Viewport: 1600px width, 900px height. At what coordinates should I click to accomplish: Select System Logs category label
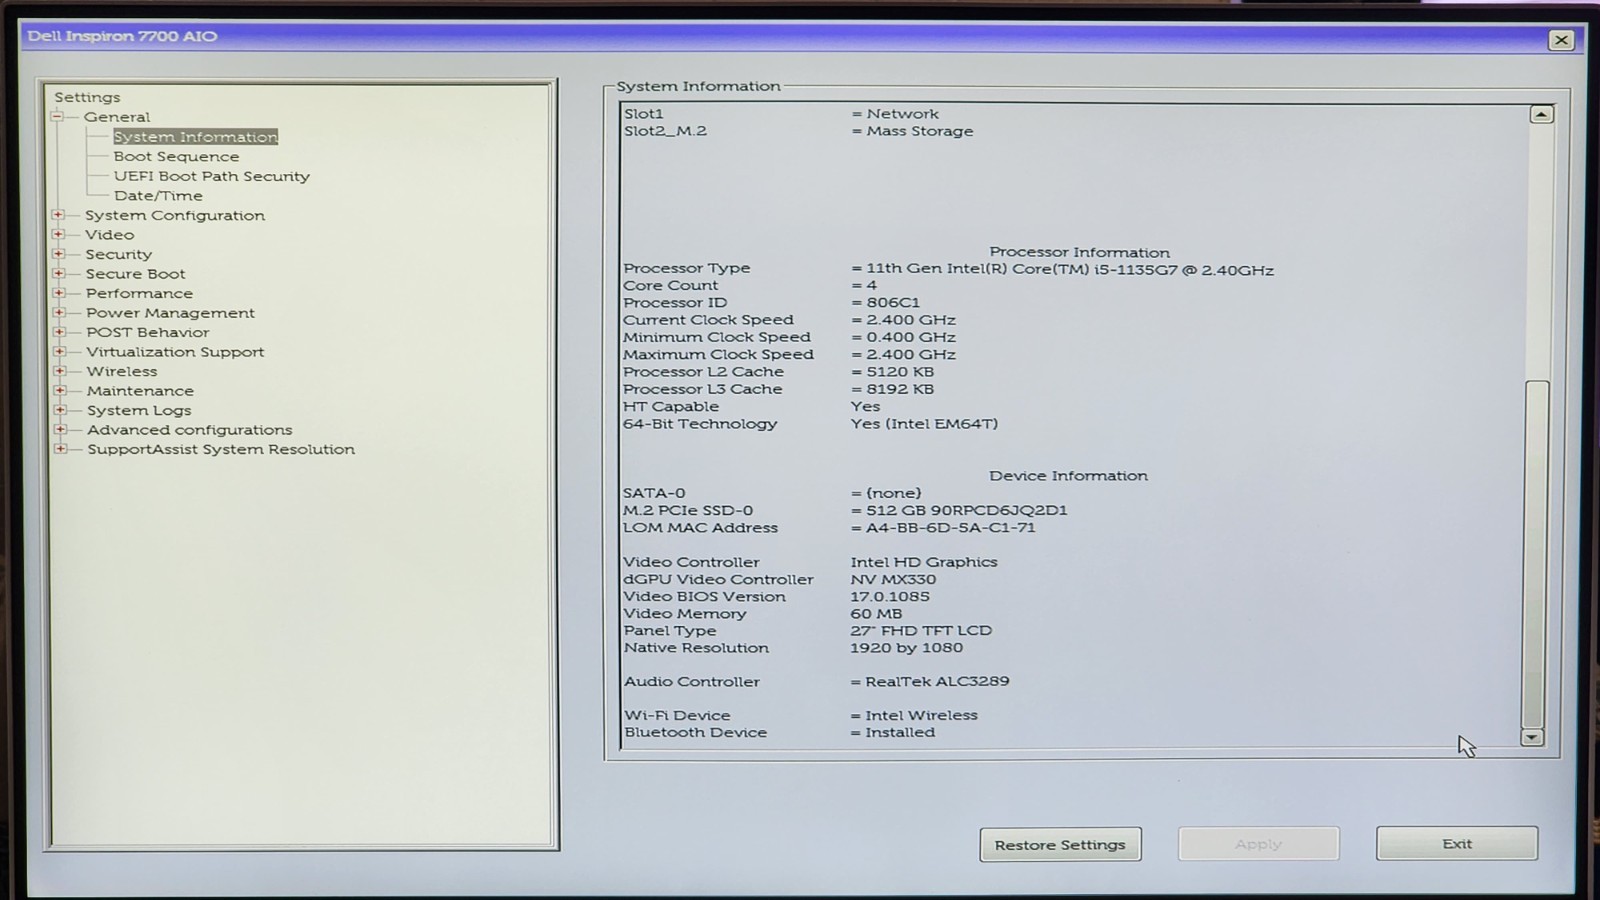(139, 410)
